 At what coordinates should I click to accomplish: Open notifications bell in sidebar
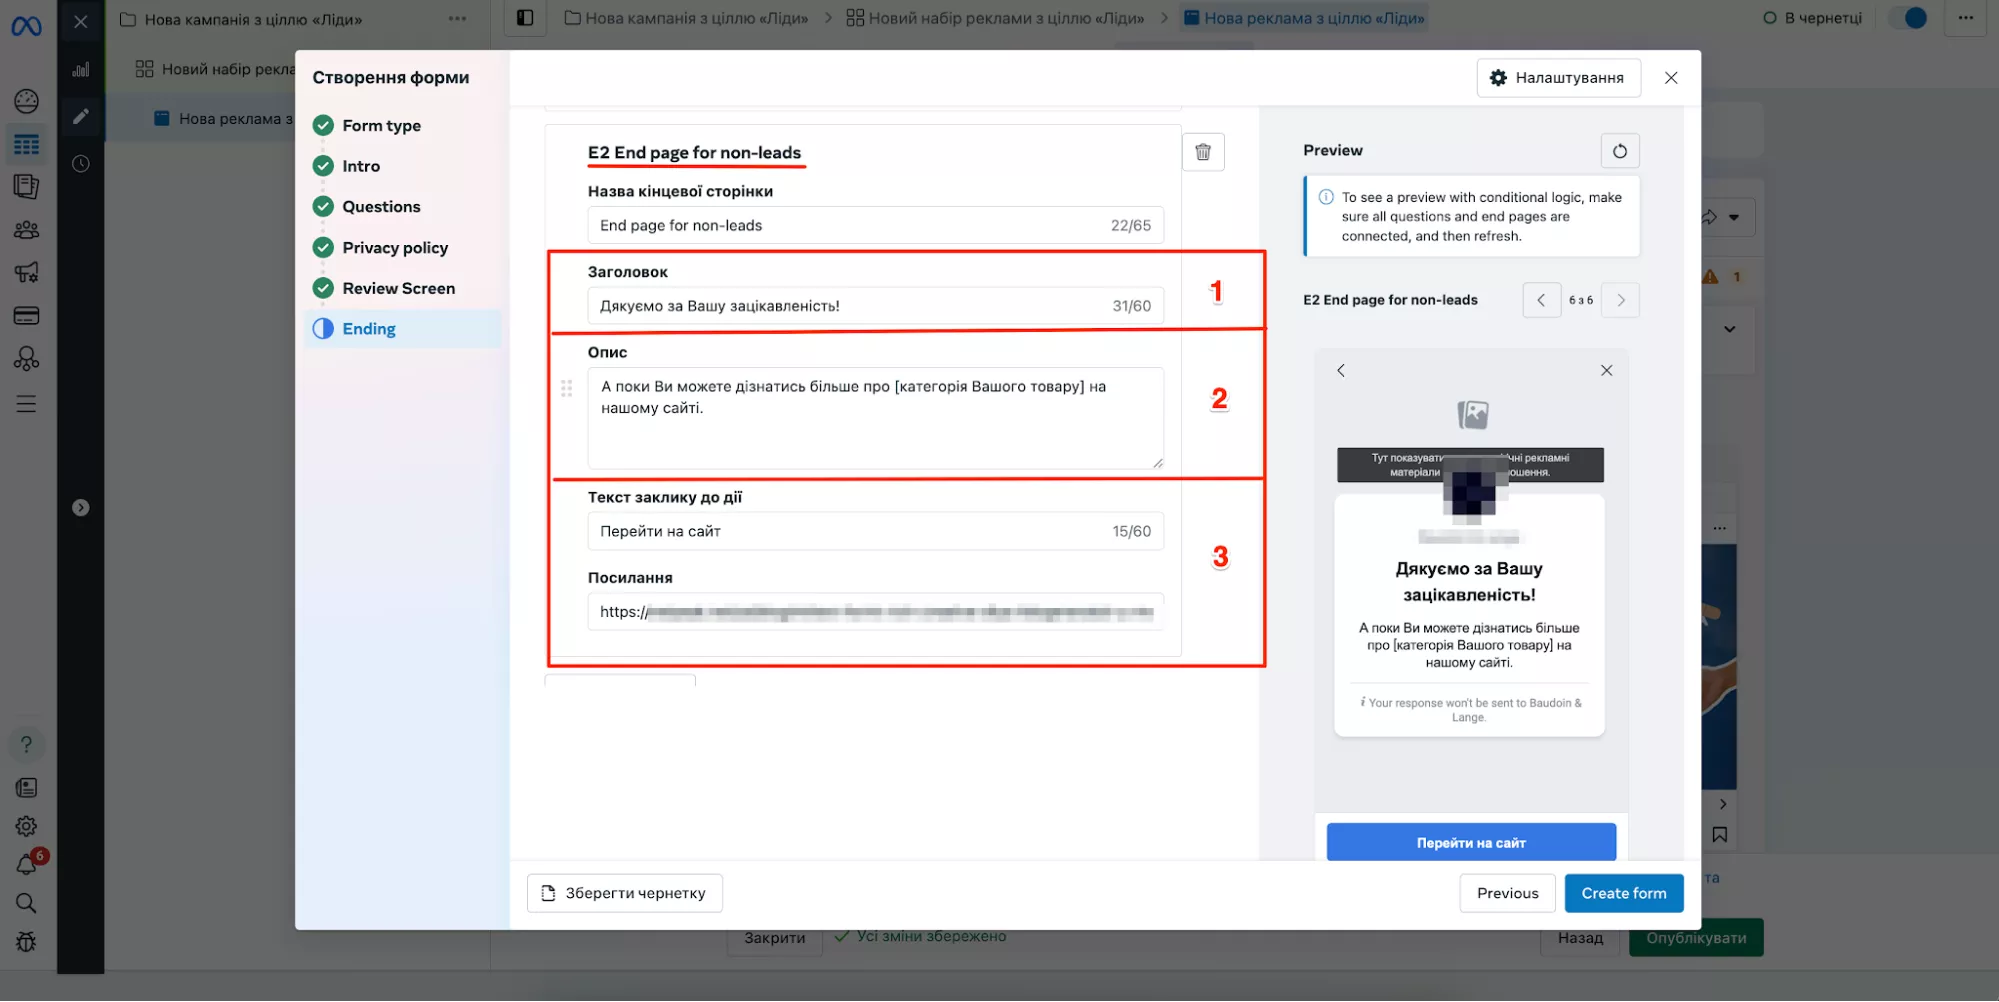(x=27, y=865)
